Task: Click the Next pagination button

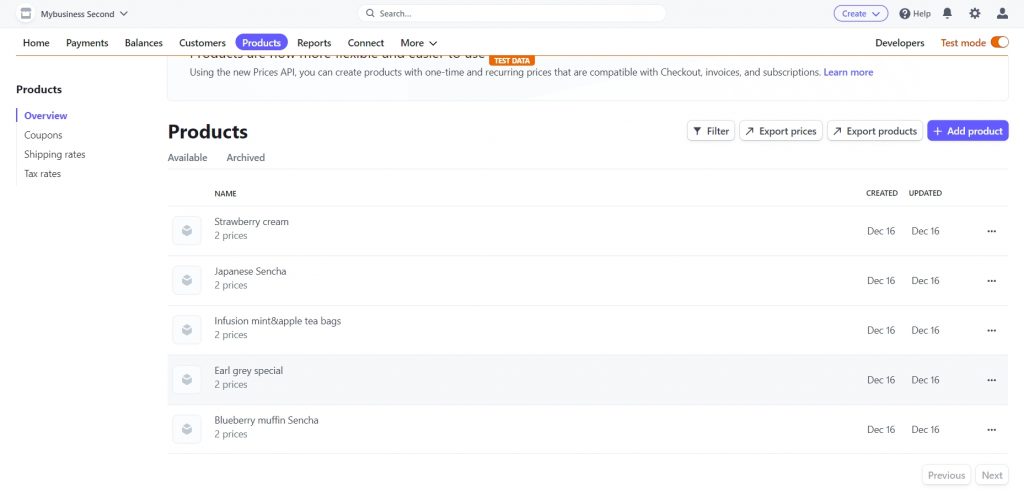Action: 992,475
